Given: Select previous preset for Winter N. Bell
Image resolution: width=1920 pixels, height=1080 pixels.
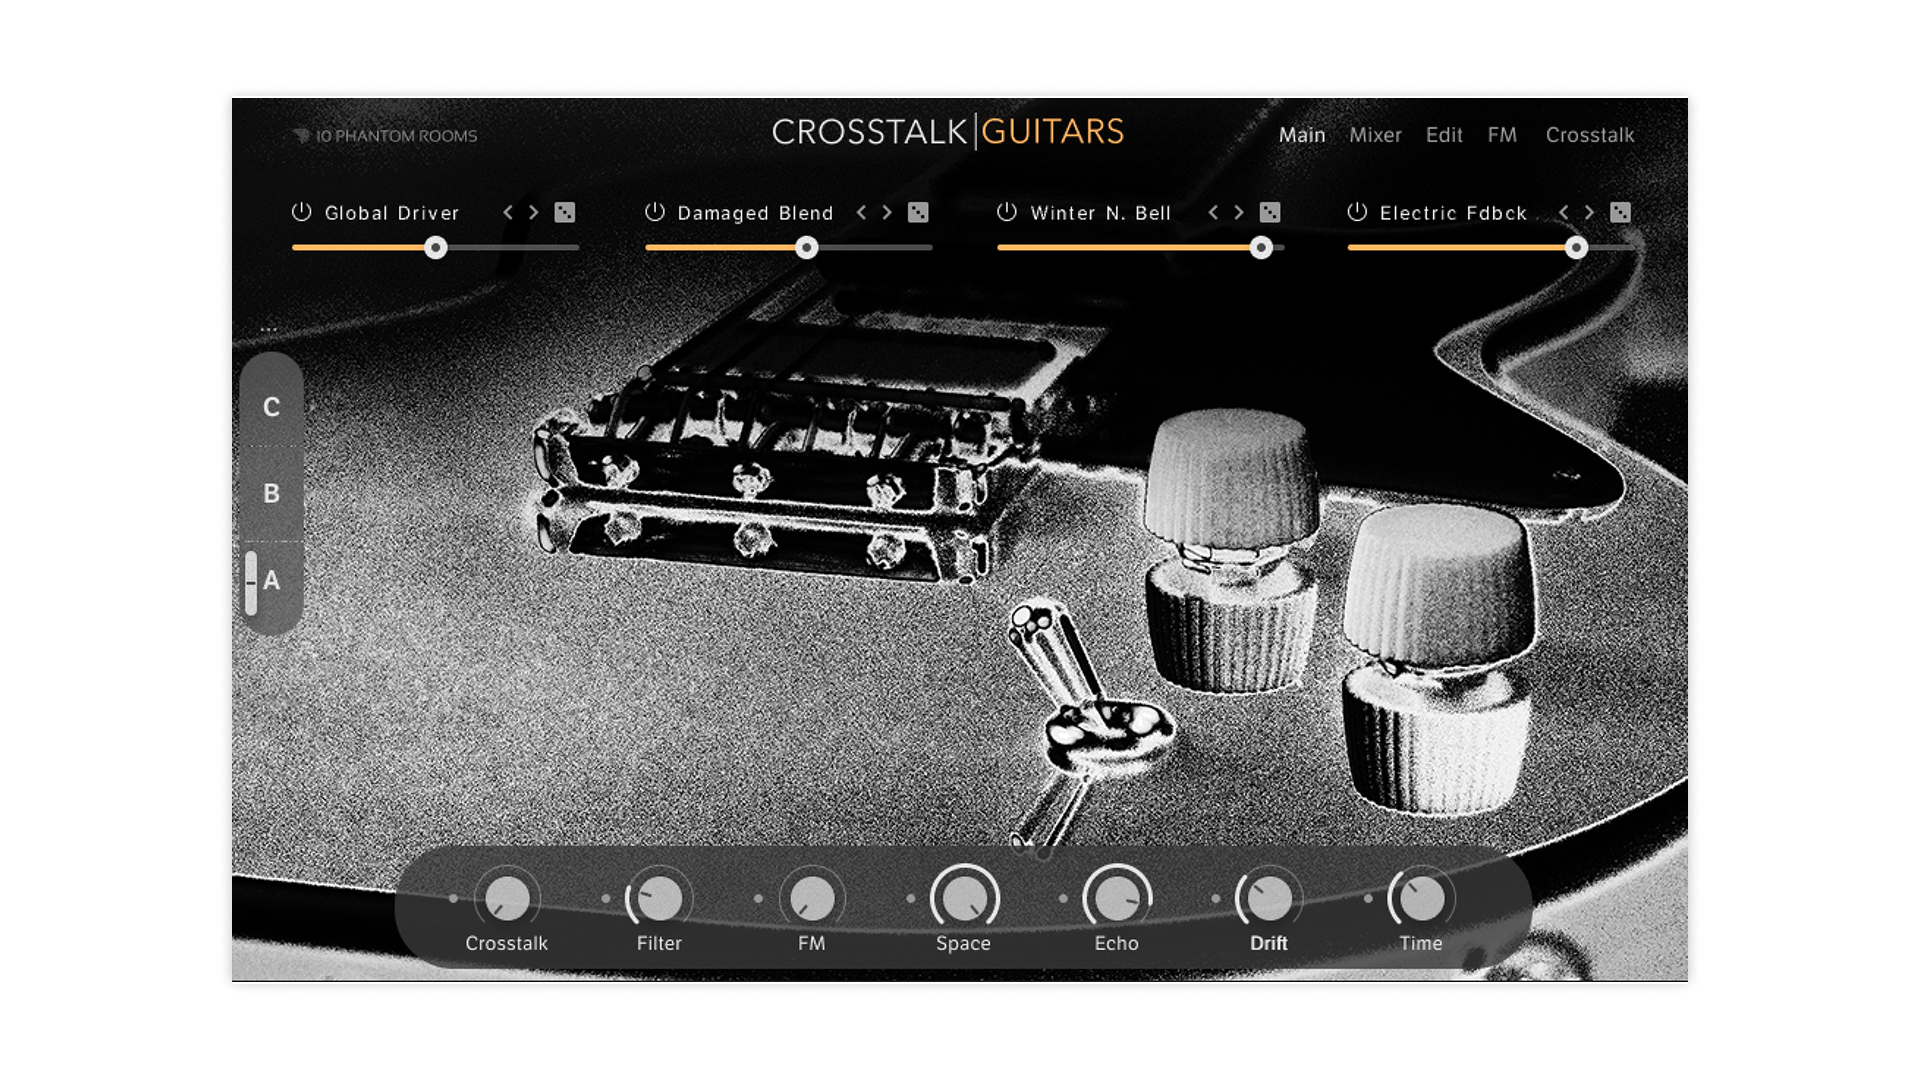Looking at the screenshot, I should (1213, 212).
